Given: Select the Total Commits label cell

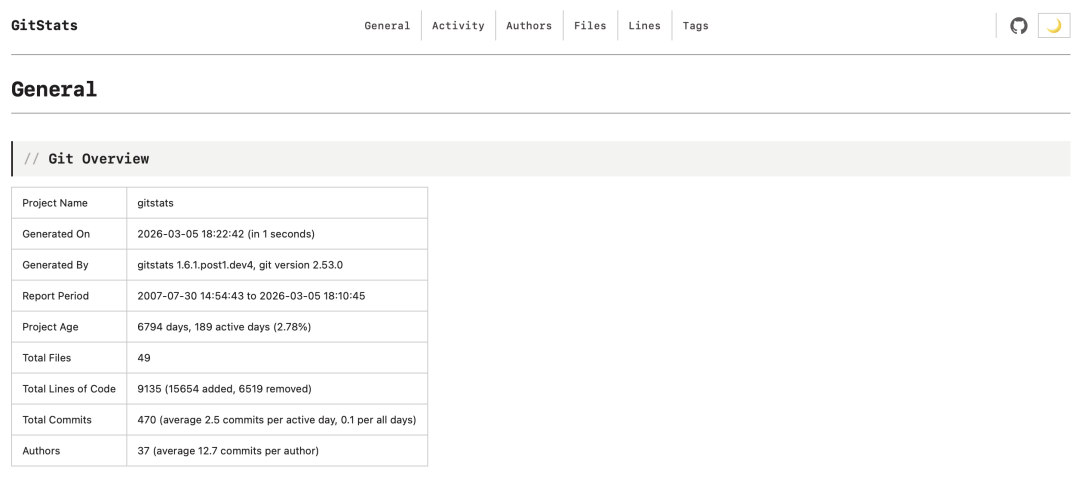Looking at the screenshot, I should 69,420.
